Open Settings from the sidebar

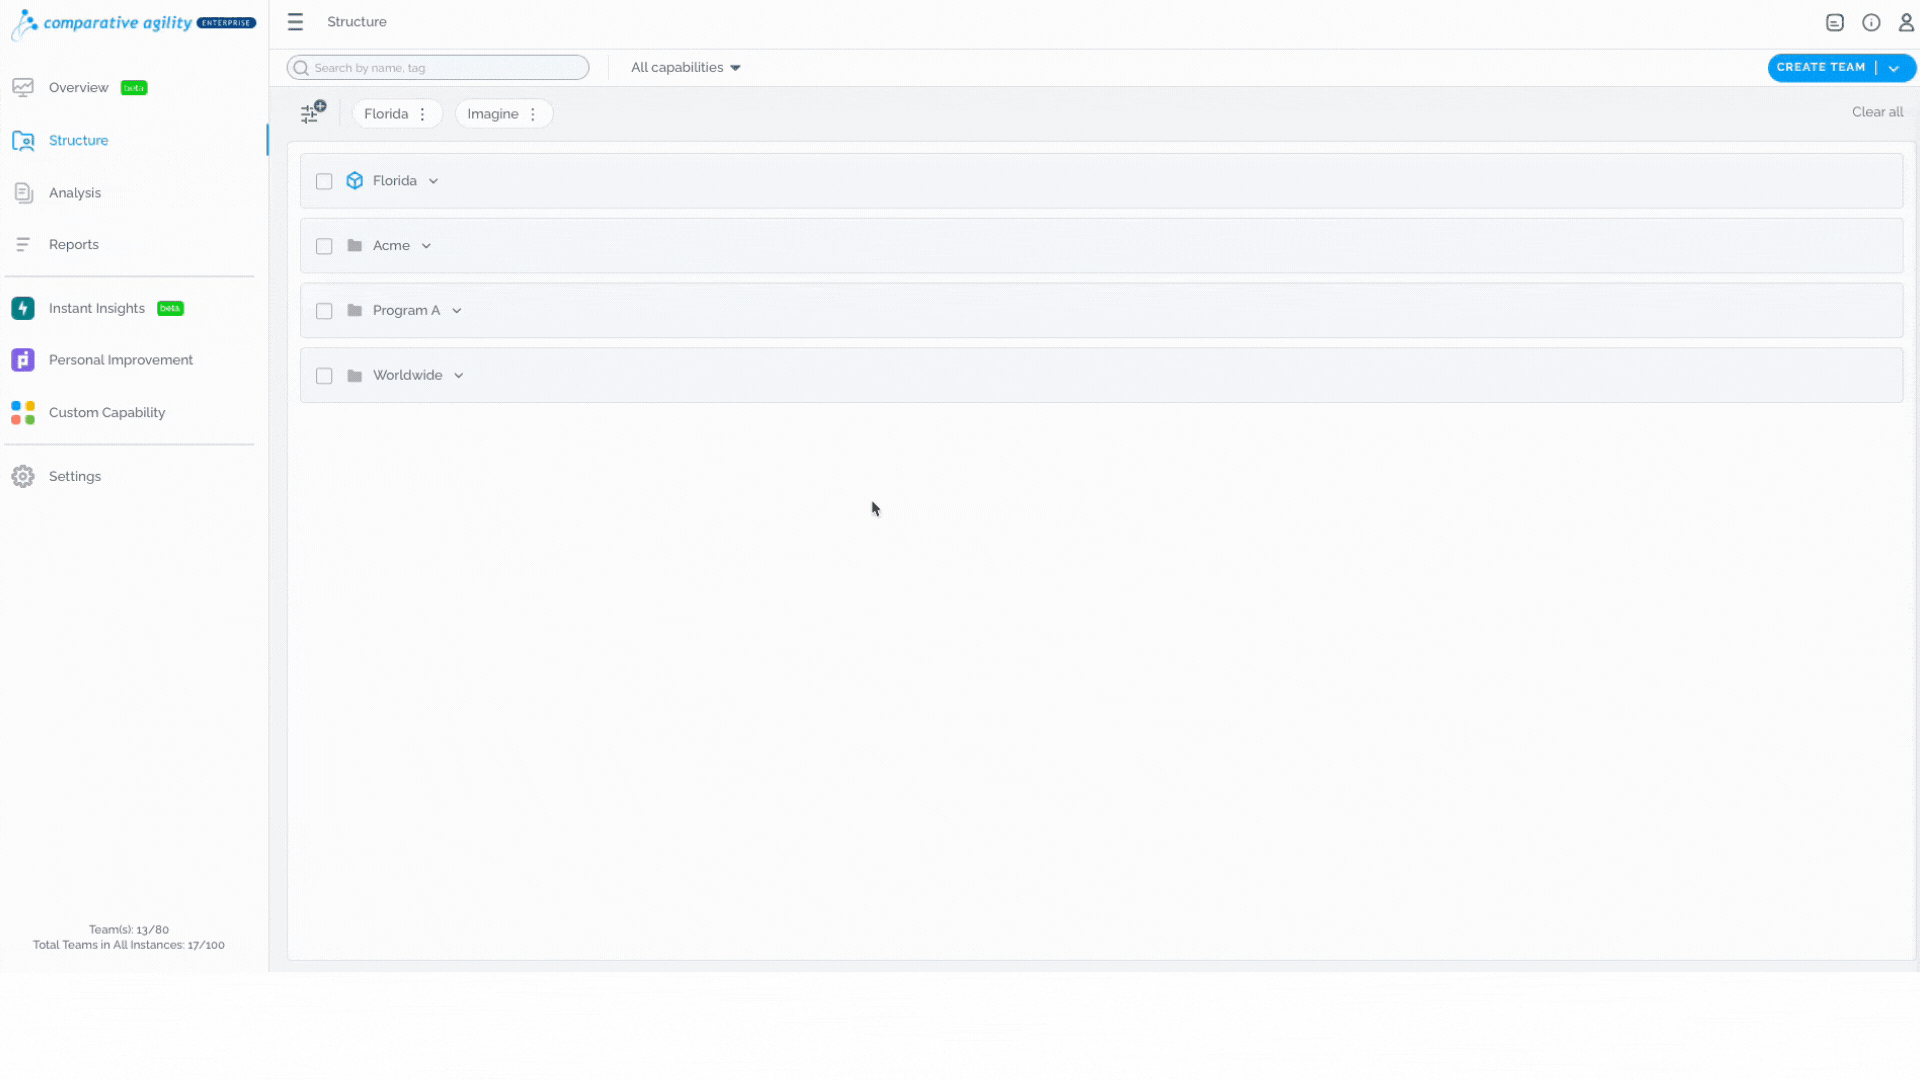point(75,477)
